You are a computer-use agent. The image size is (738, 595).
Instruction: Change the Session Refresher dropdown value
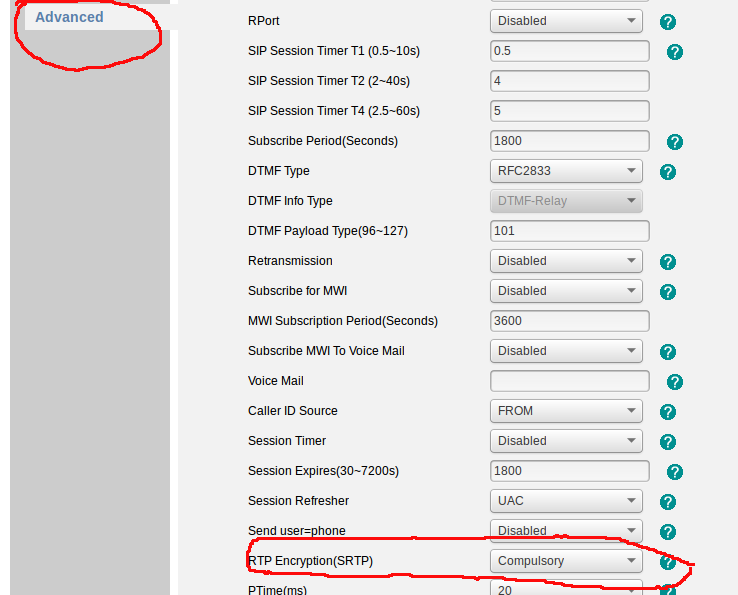(566, 501)
